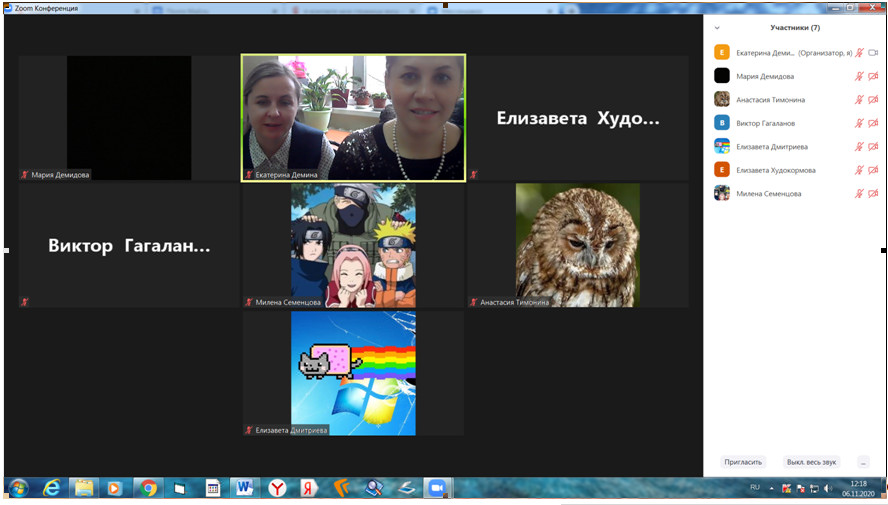
Task: Show hidden system tray icons
Action: 772,488
